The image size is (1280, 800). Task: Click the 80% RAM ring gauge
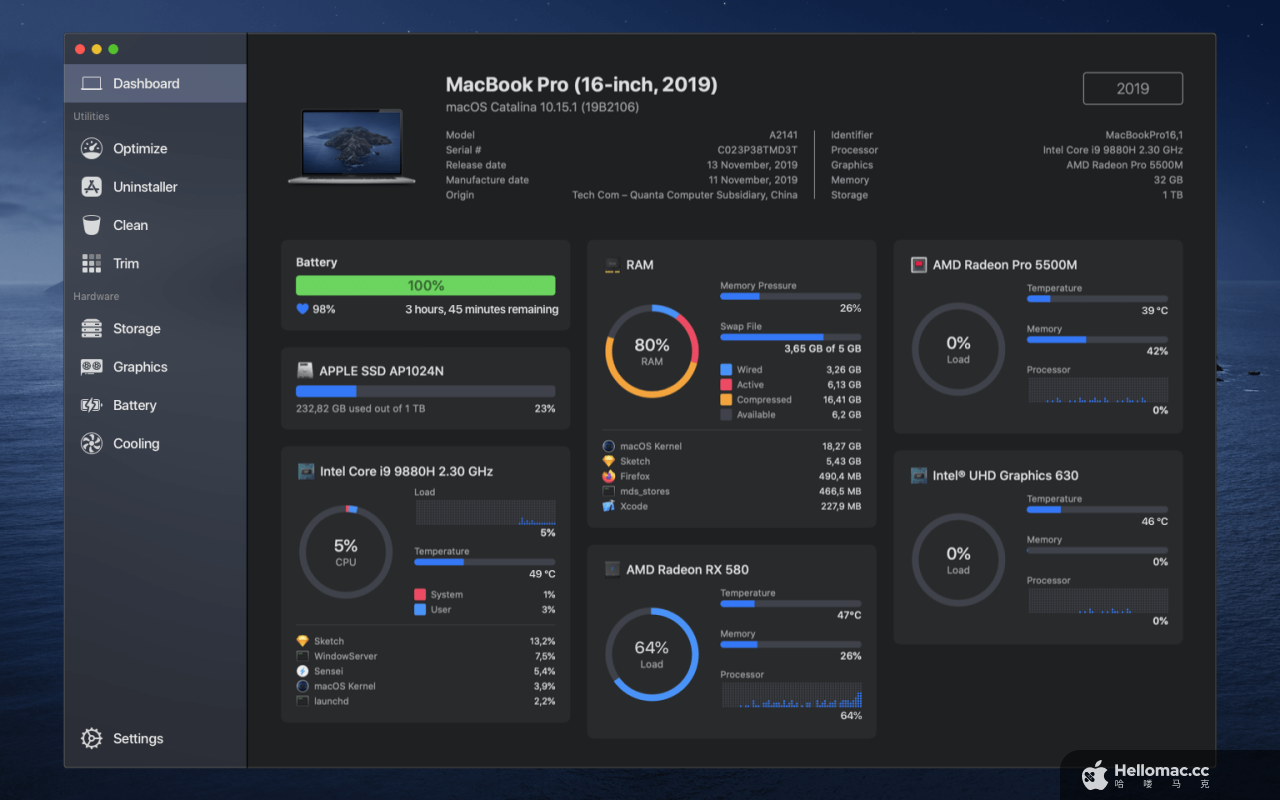pyautogui.click(x=652, y=351)
